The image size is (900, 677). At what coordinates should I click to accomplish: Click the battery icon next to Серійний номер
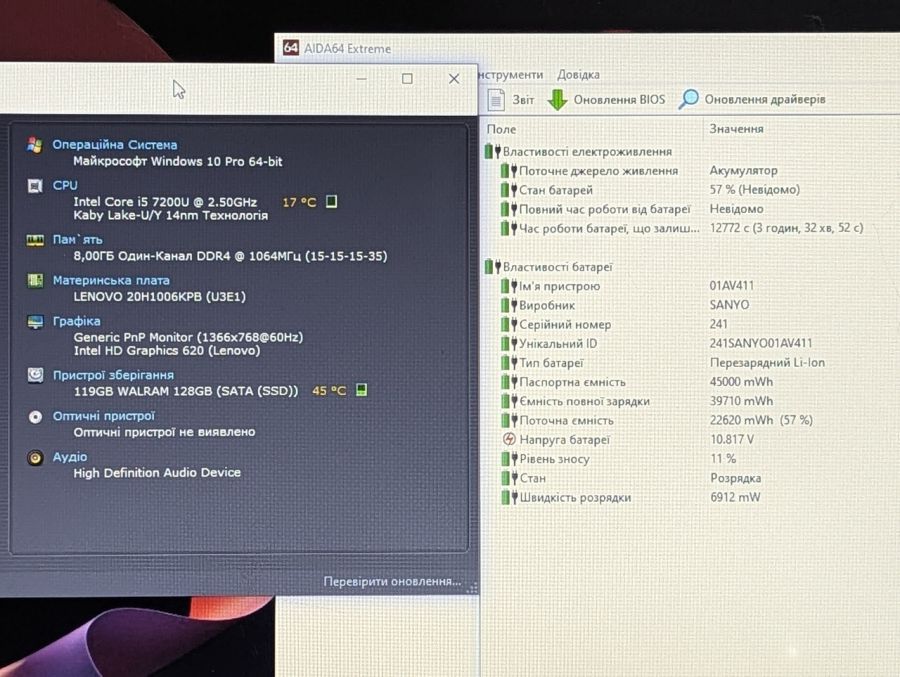coord(509,324)
